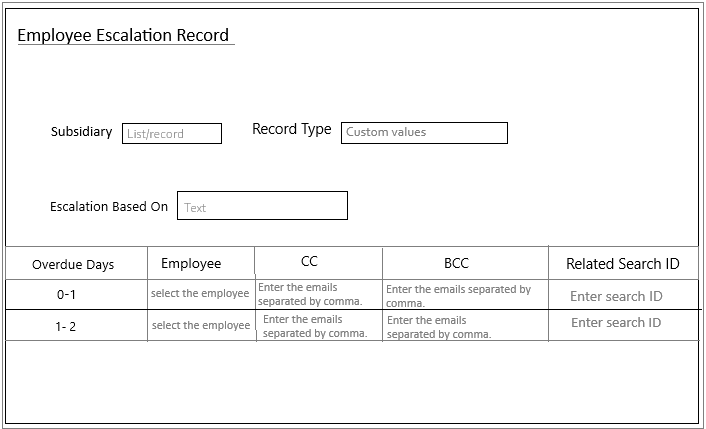This screenshot has height=429, width=706.
Task: Click the CC emails field for 1-2 row
Action: pos(318,326)
